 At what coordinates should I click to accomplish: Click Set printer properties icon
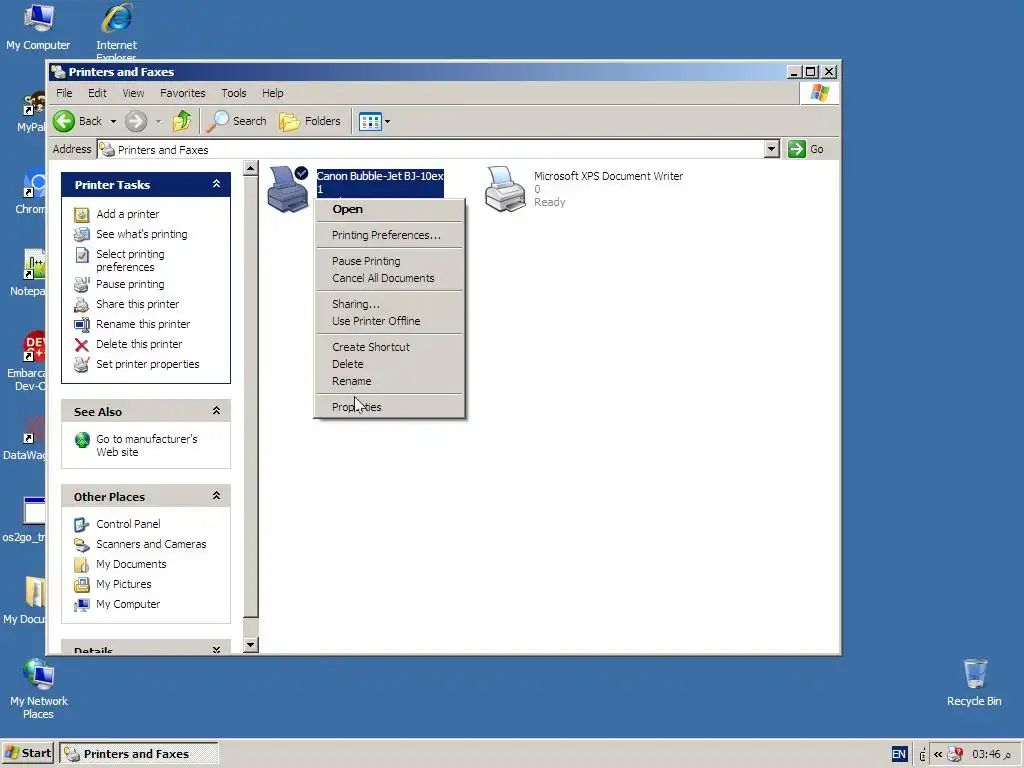point(82,364)
